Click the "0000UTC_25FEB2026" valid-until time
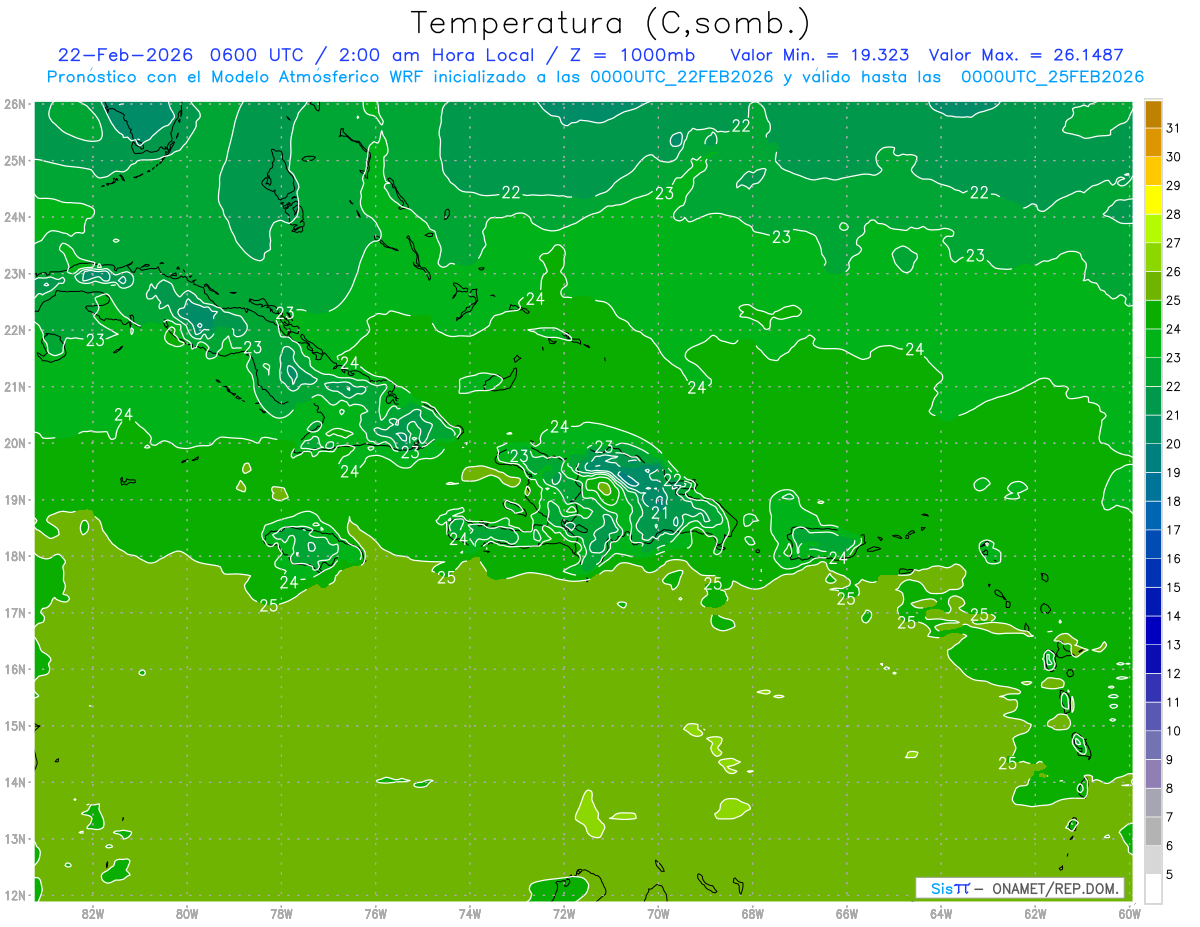This screenshot has height=927, width=1200. coord(1052,77)
